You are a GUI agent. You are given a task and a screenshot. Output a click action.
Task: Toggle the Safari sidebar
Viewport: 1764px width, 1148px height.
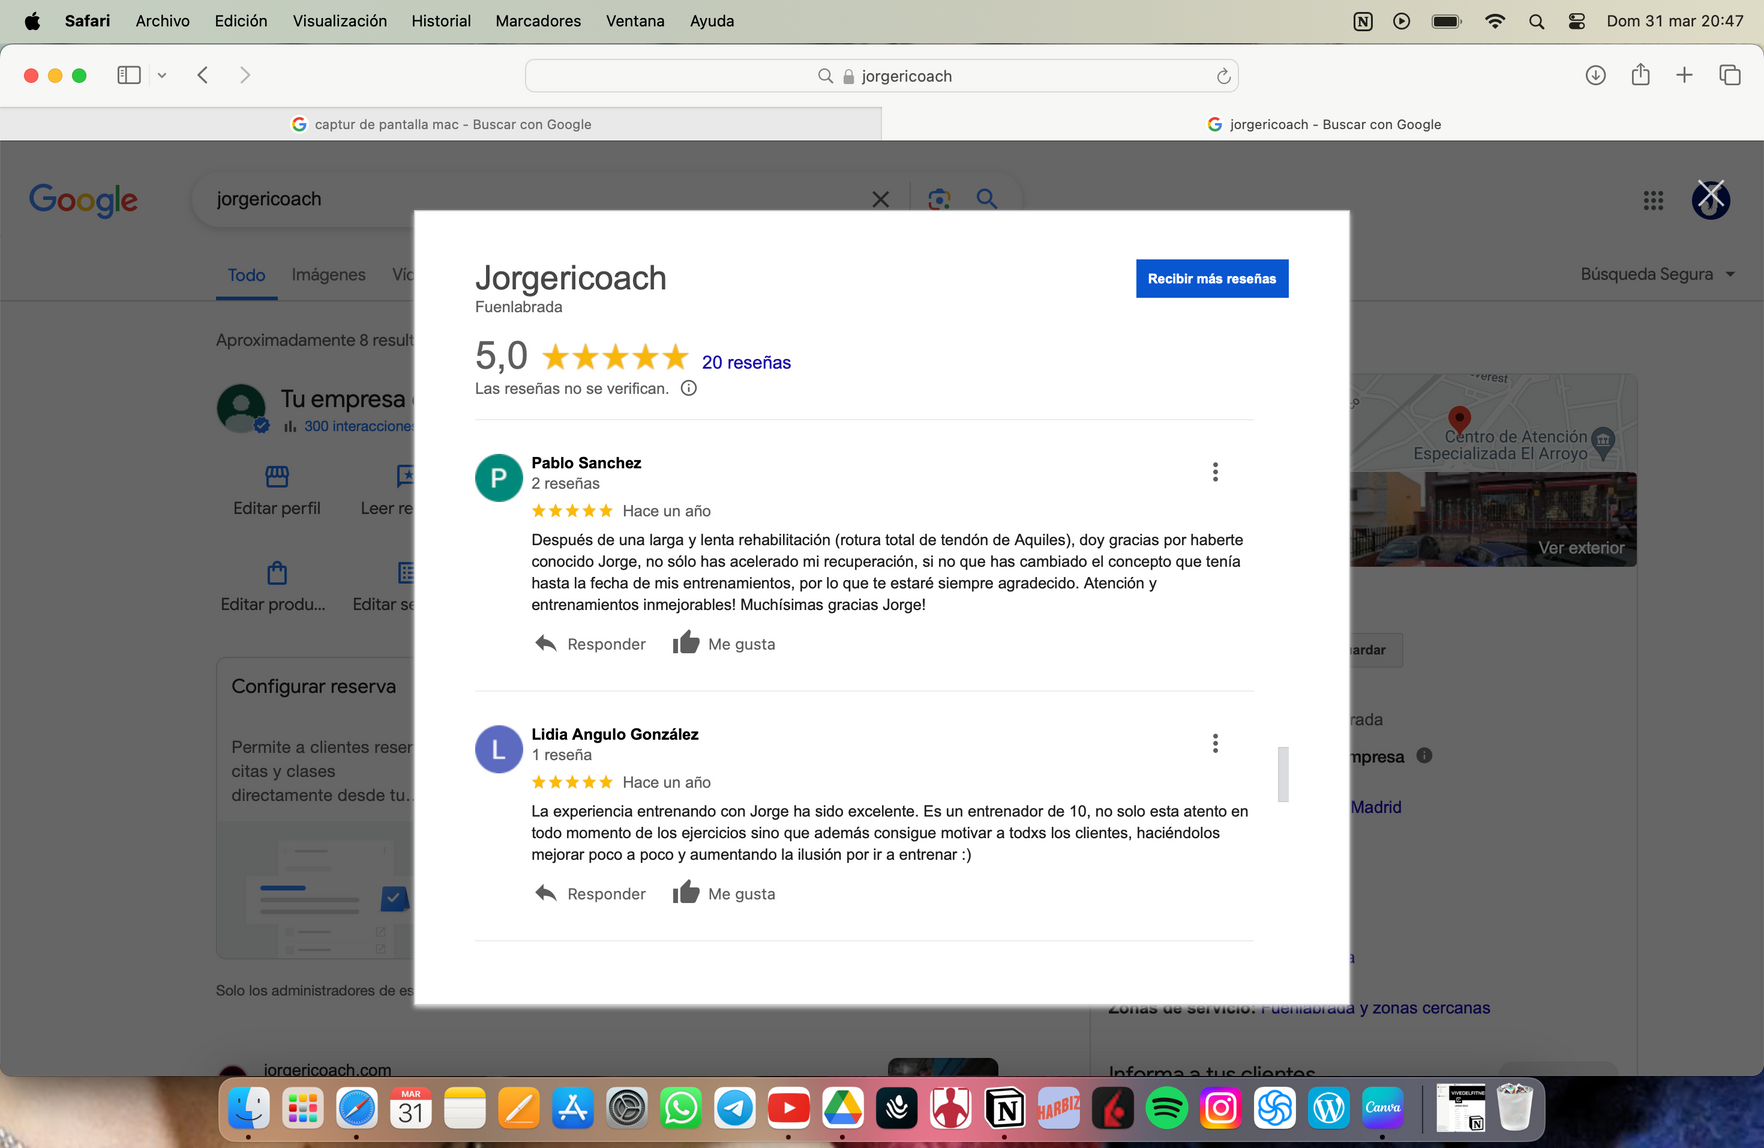(129, 75)
